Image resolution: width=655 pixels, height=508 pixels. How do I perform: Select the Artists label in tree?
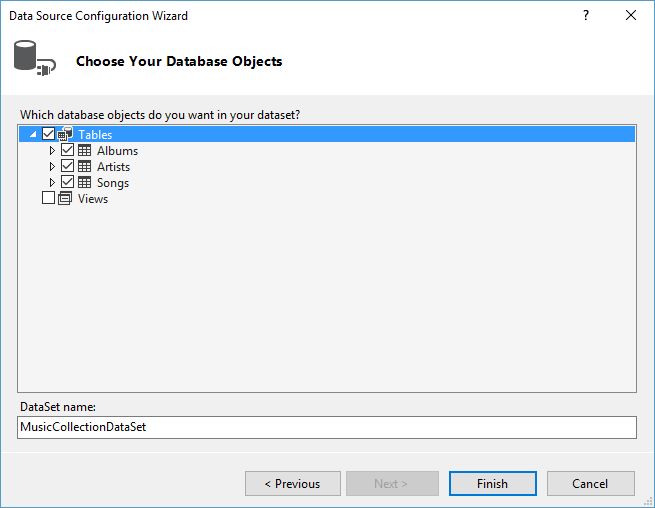coord(114,167)
